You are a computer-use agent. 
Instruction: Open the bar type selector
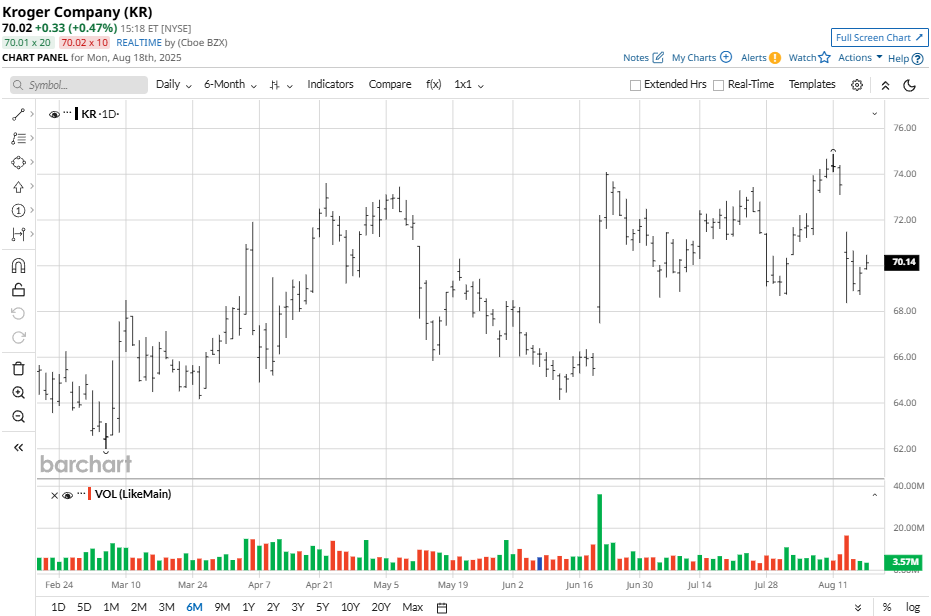tap(281, 85)
